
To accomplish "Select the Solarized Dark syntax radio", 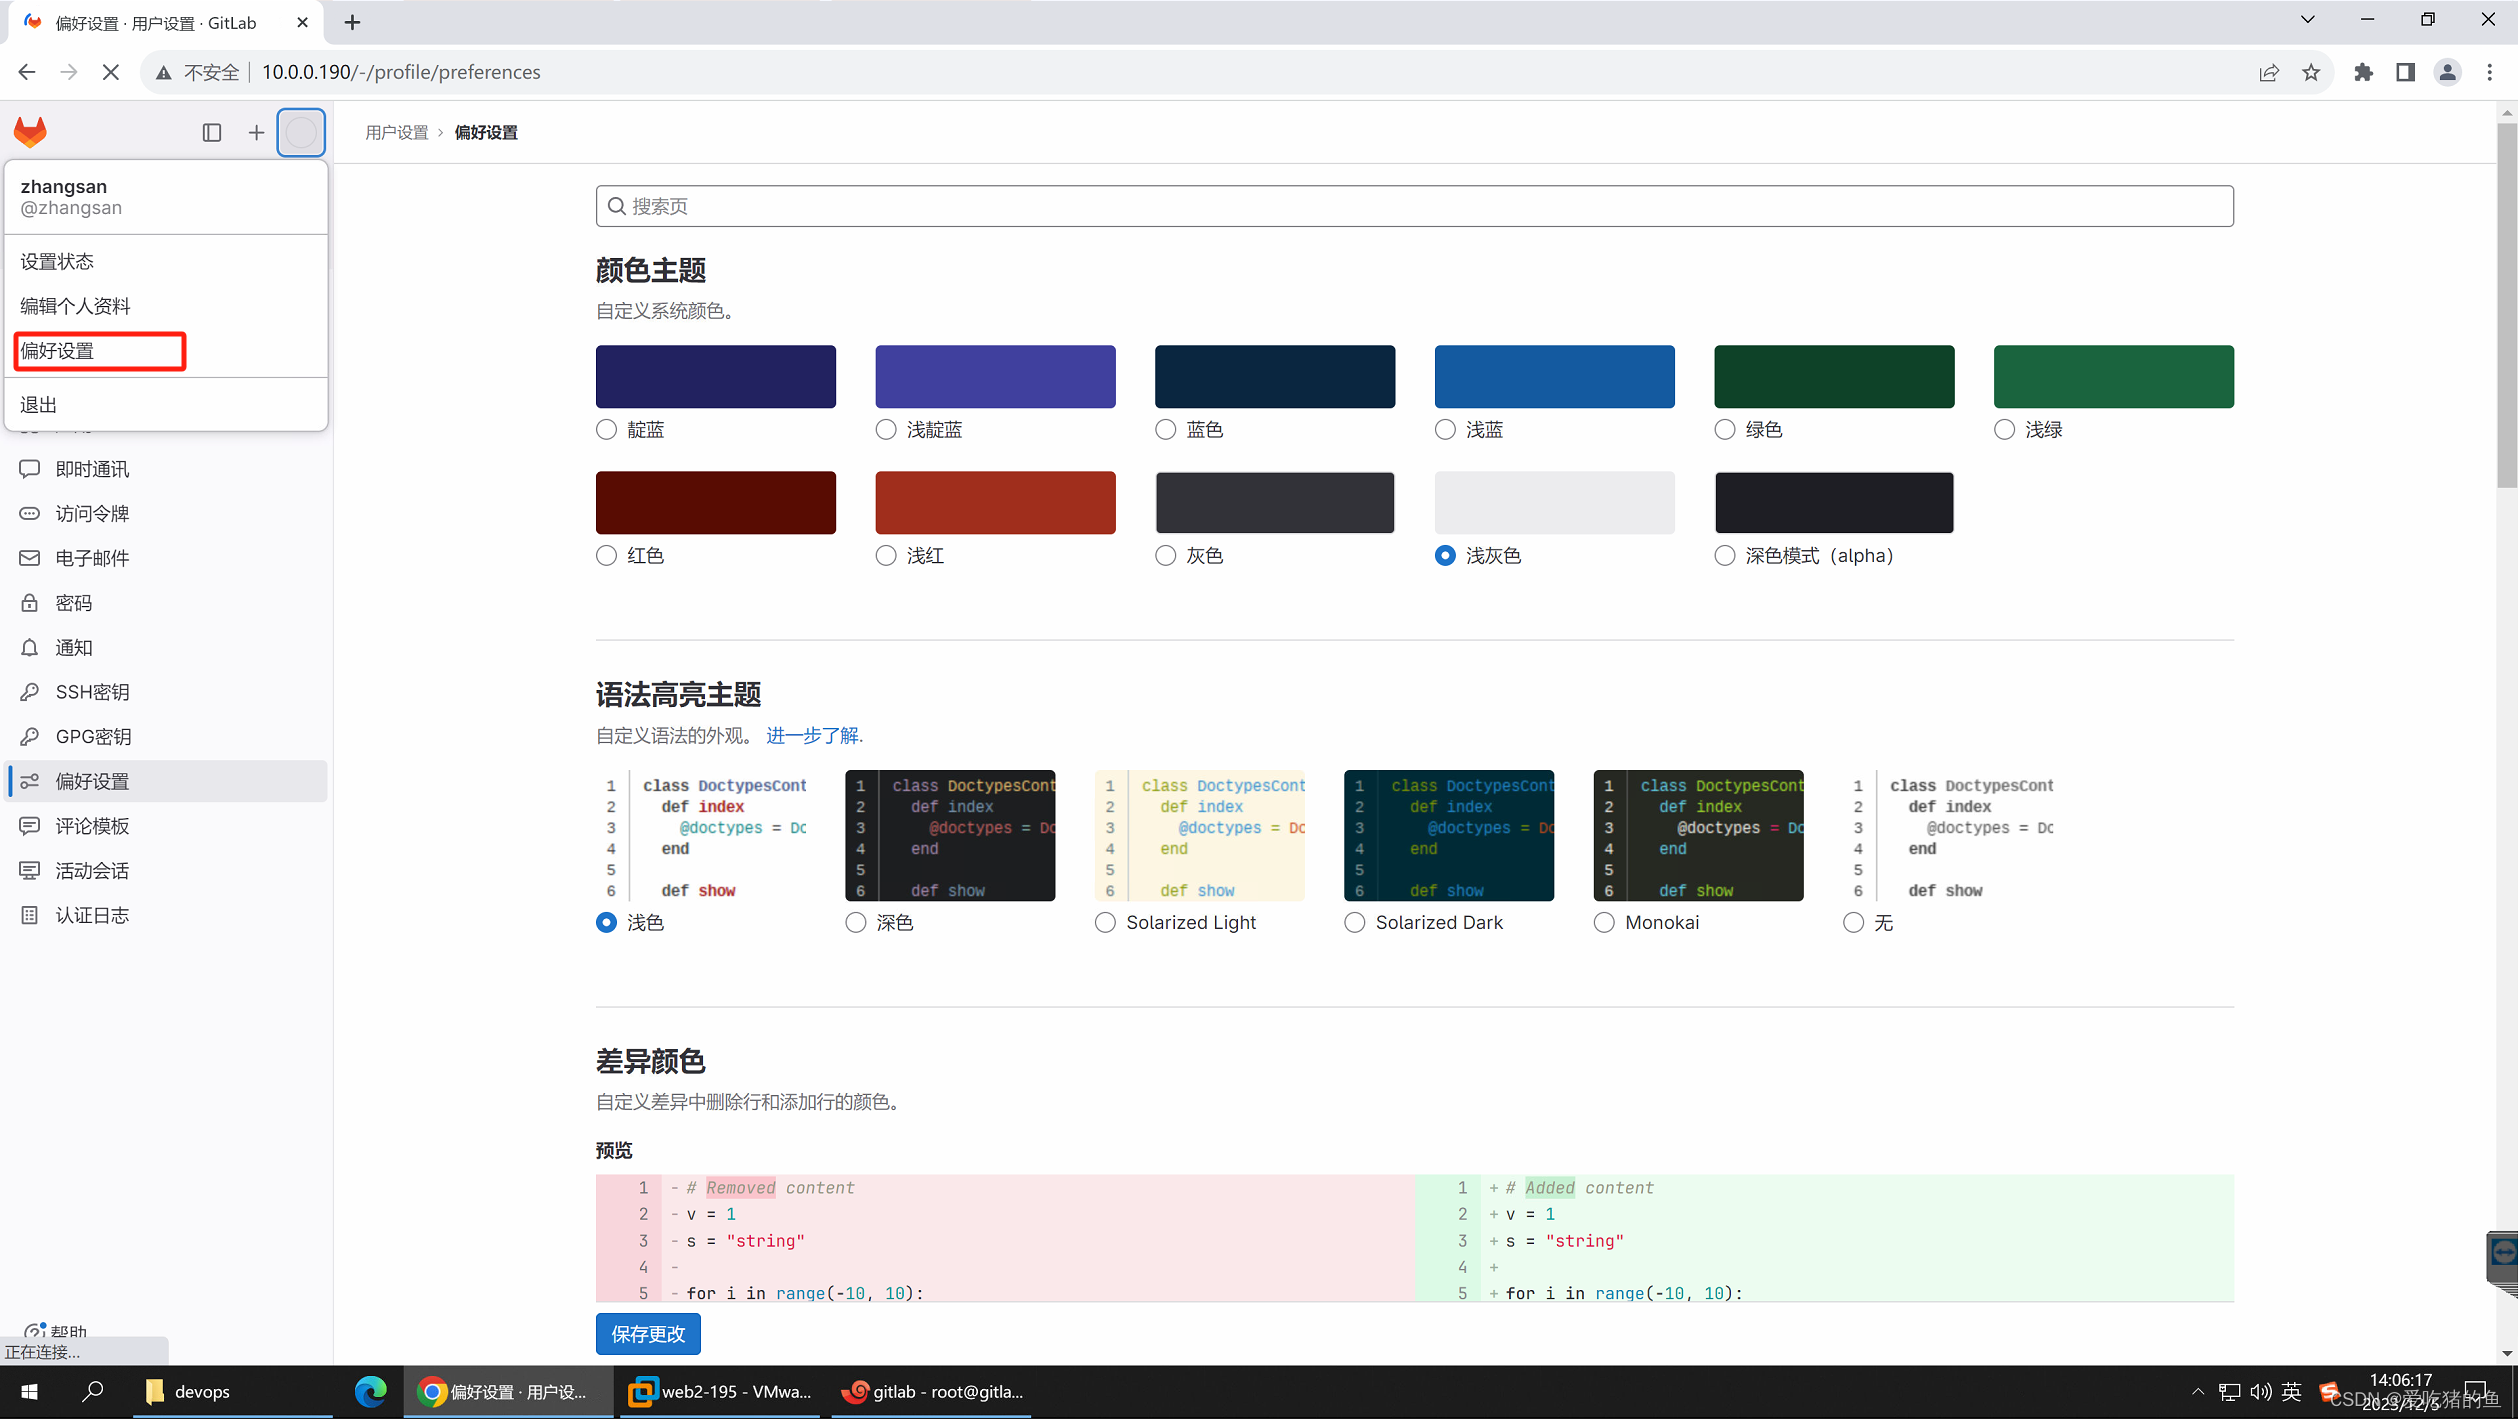I will coord(1354,923).
